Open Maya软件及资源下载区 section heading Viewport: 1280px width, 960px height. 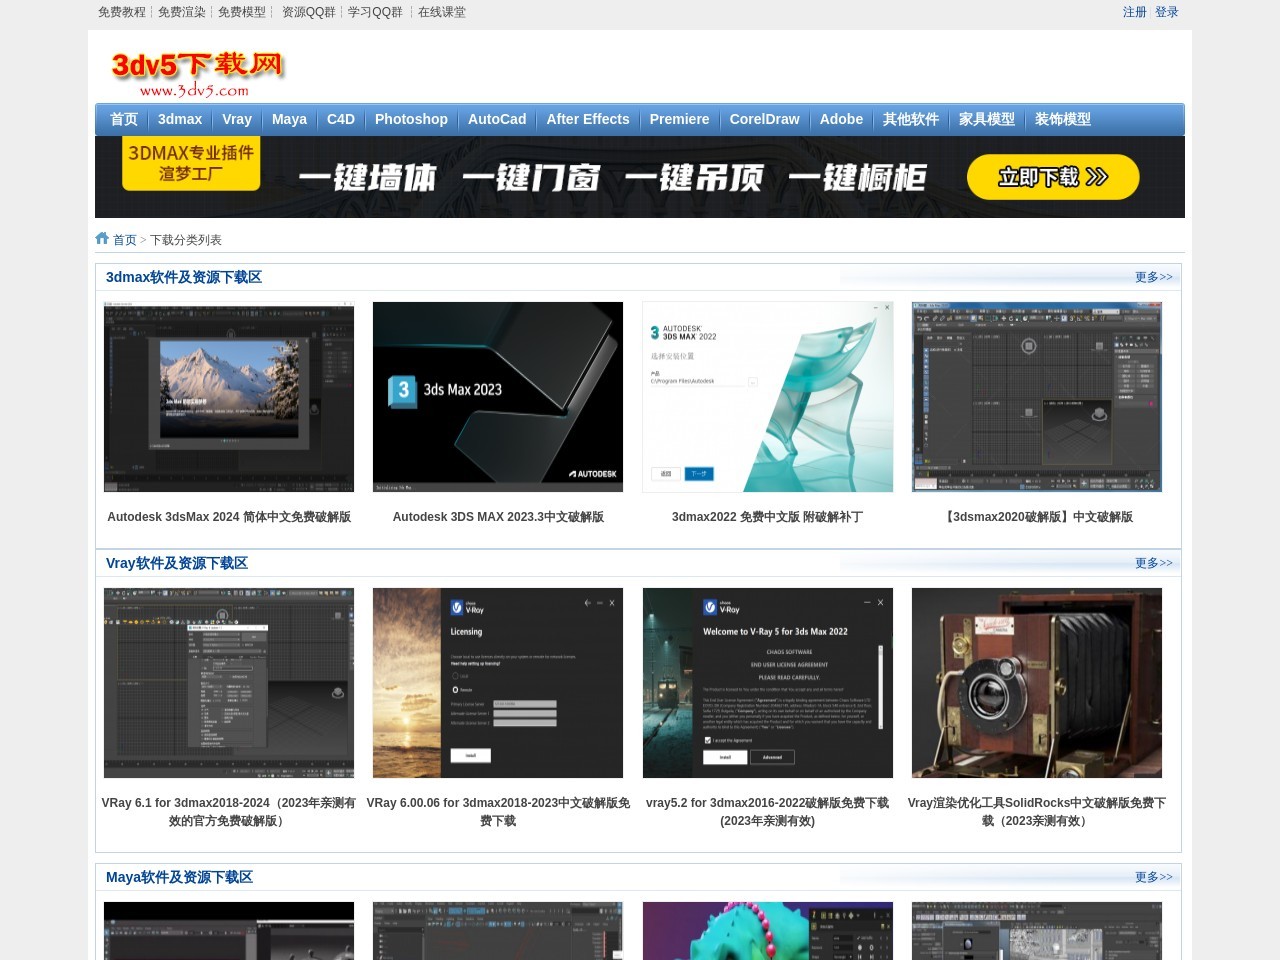(x=179, y=877)
